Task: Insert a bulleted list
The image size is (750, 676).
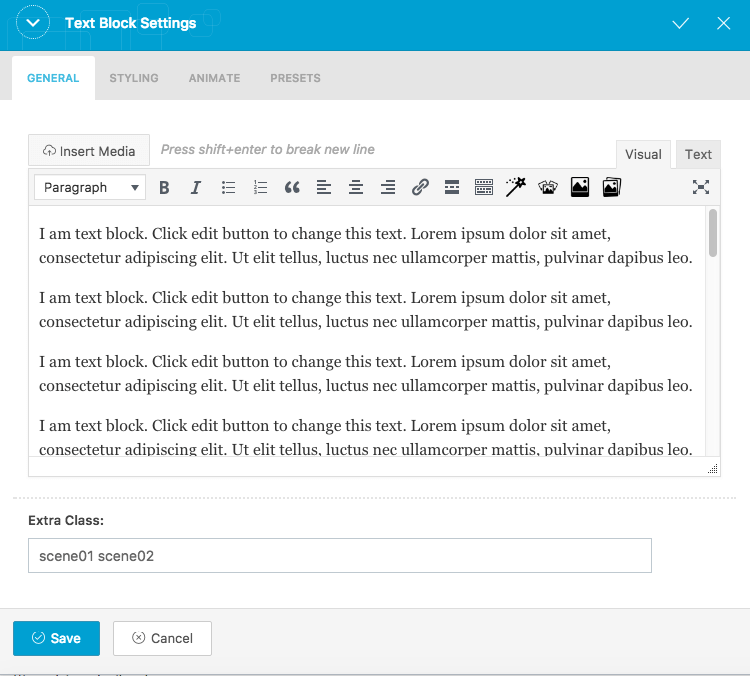Action: coord(228,187)
